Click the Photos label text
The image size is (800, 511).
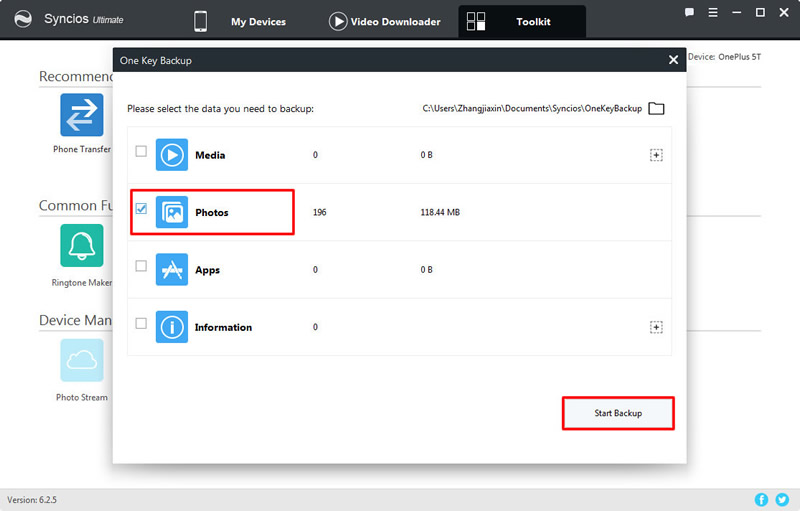point(212,213)
